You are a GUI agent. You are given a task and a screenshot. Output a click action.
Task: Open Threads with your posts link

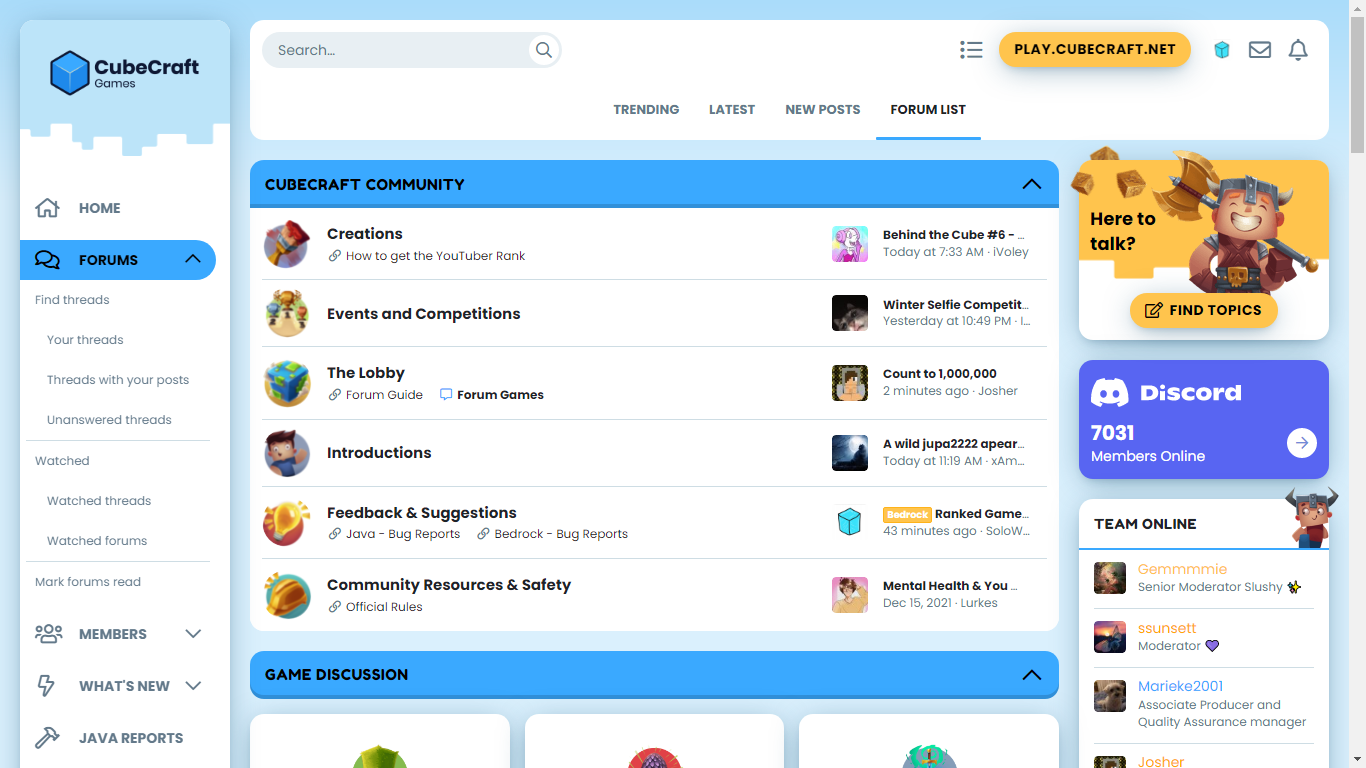pos(118,380)
